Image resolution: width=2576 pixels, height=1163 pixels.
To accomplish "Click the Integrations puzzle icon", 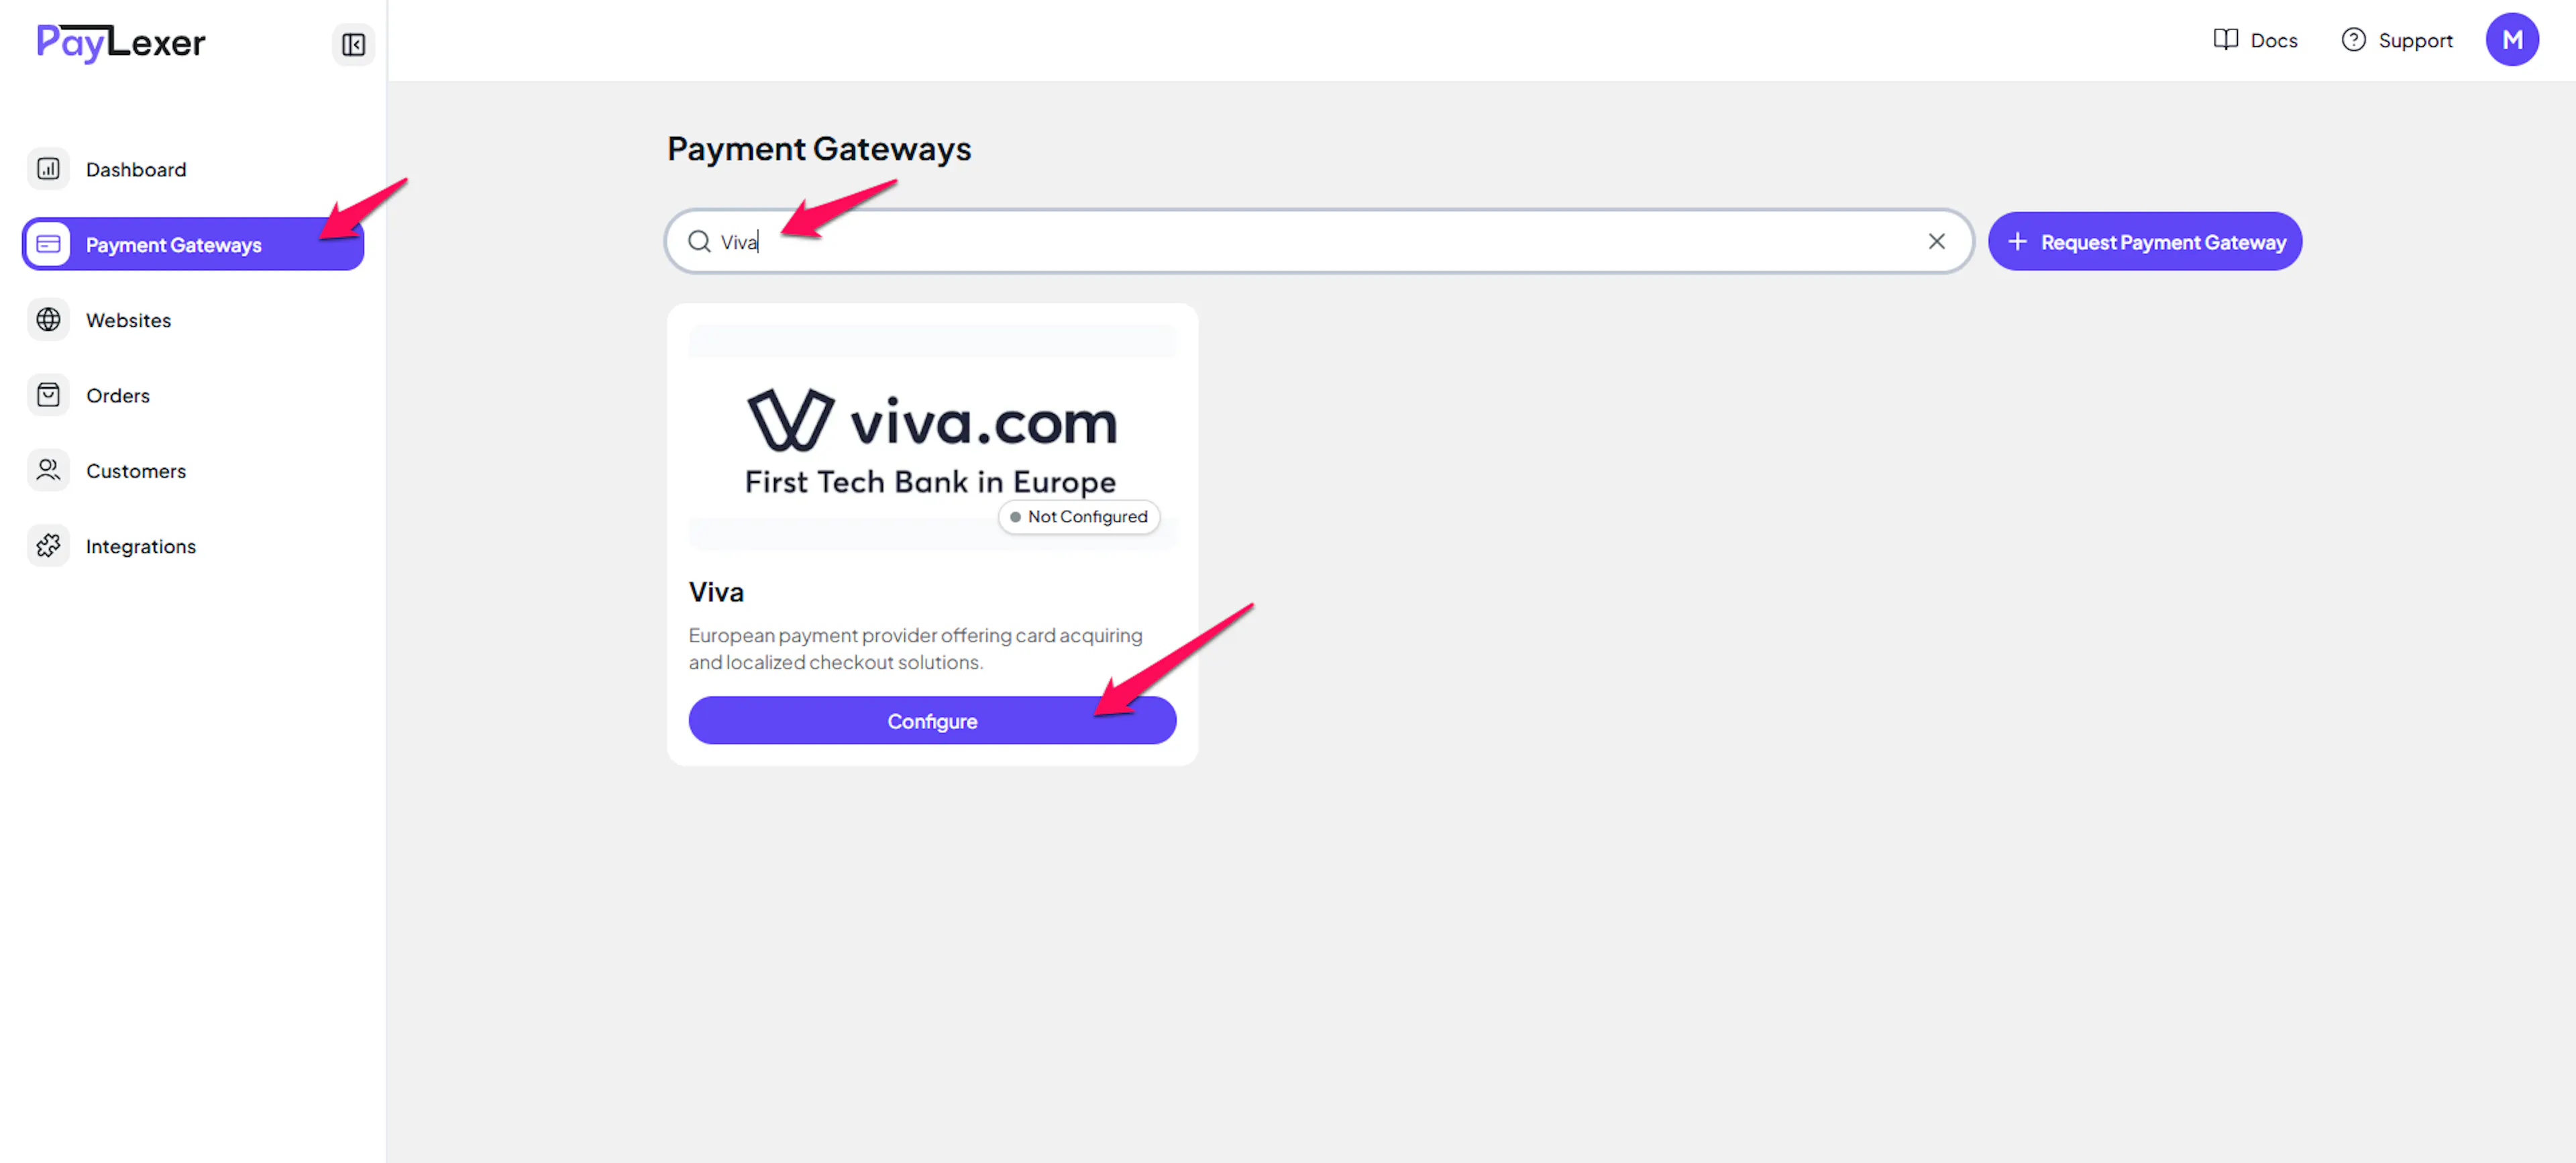I will coord(48,546).
